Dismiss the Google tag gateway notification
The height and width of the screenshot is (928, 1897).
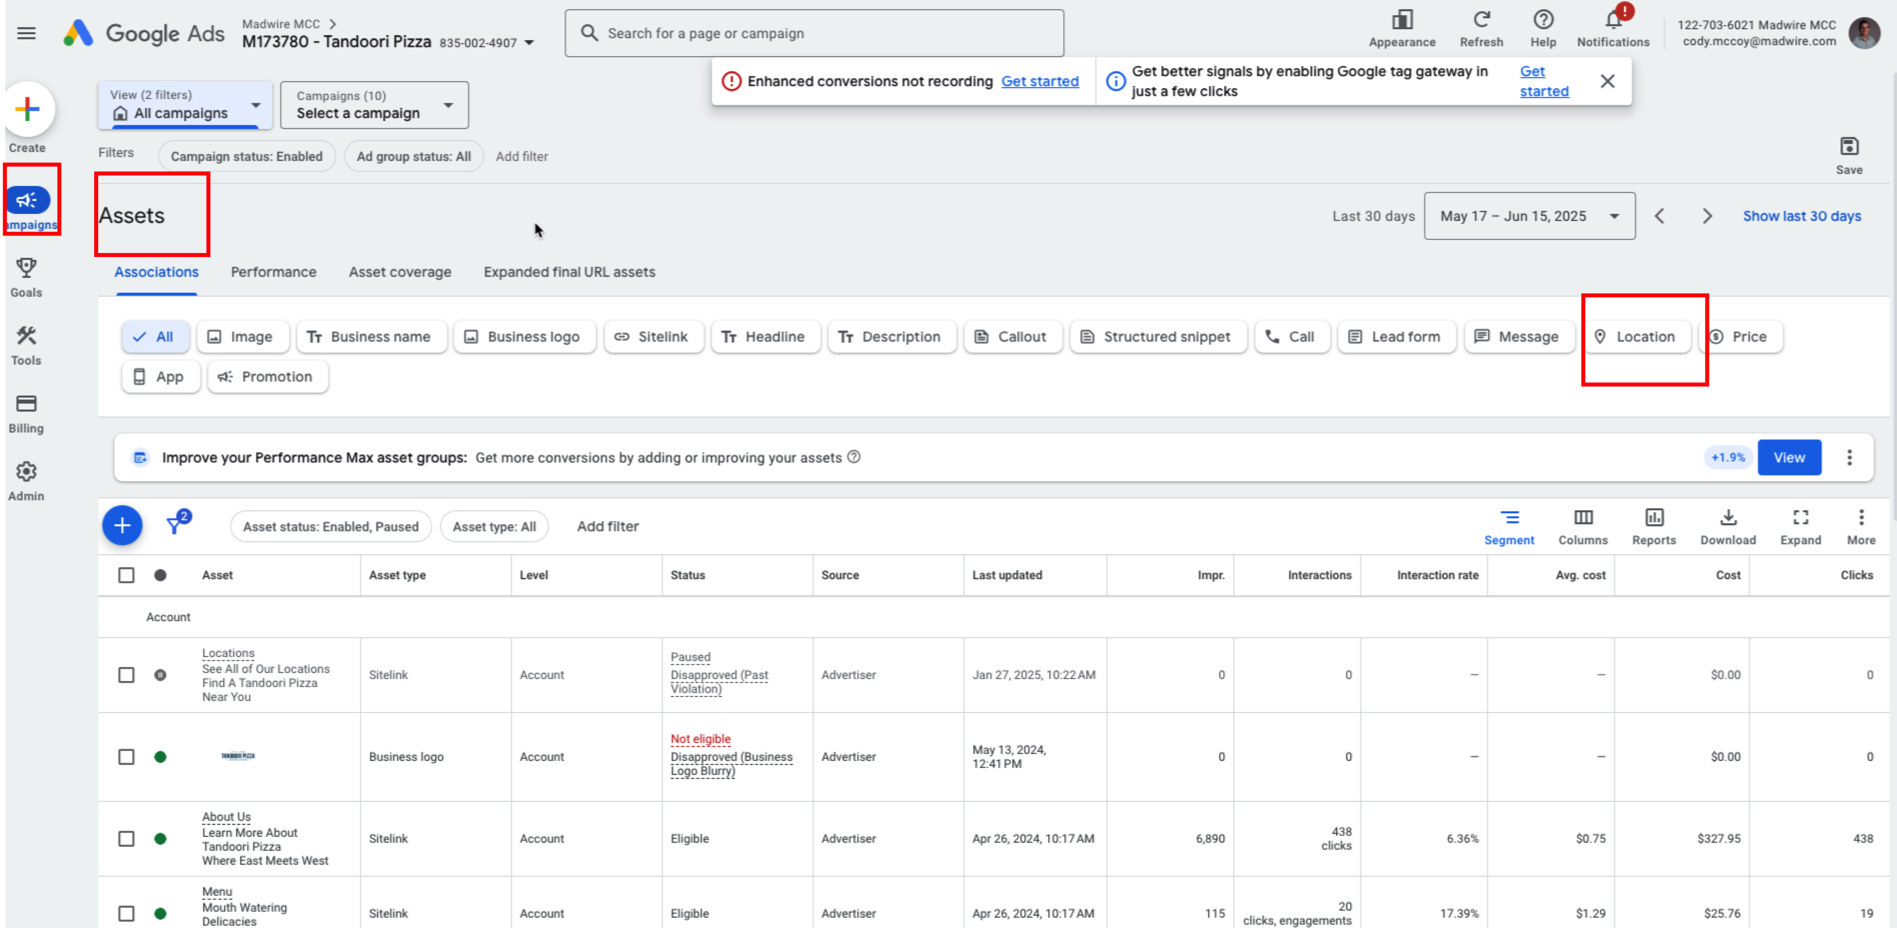[1607, 81]
